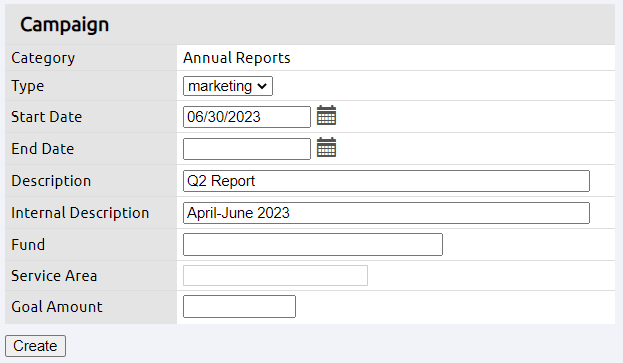Click the Goal Amount input field
Screen dimensions: 623x363
[239, 307]
